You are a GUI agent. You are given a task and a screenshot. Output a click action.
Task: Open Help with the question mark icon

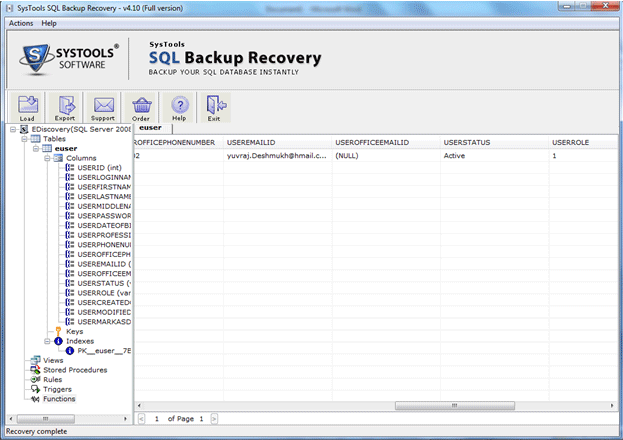click(x=180, y=107)
